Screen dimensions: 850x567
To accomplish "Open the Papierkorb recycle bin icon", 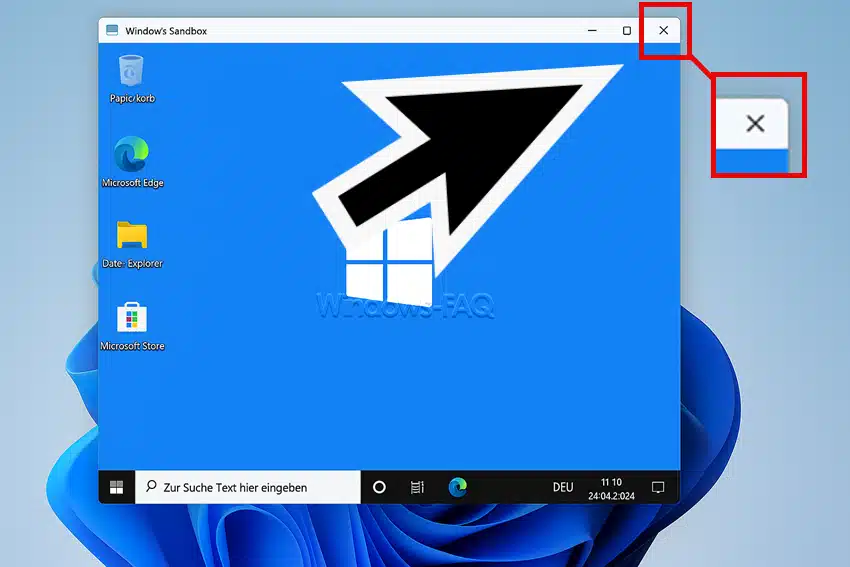I will pyautogui.click(x=132, y=72).
